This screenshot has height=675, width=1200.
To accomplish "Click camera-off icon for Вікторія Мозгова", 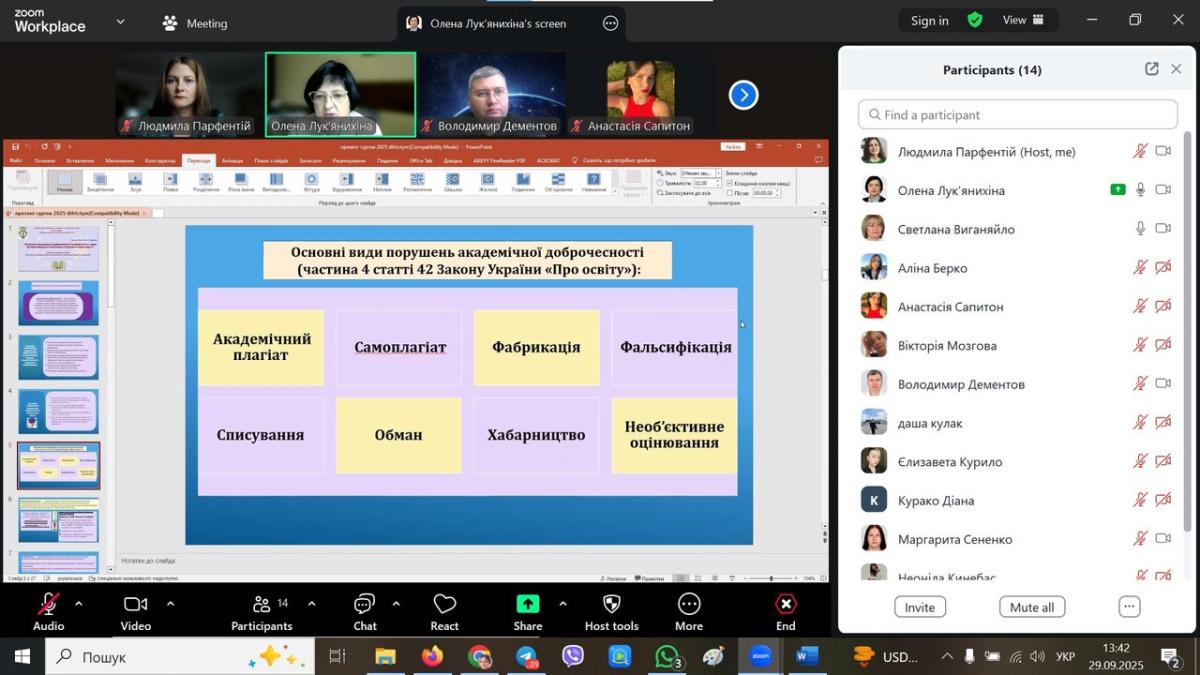I will click(x=1163, y=345).
